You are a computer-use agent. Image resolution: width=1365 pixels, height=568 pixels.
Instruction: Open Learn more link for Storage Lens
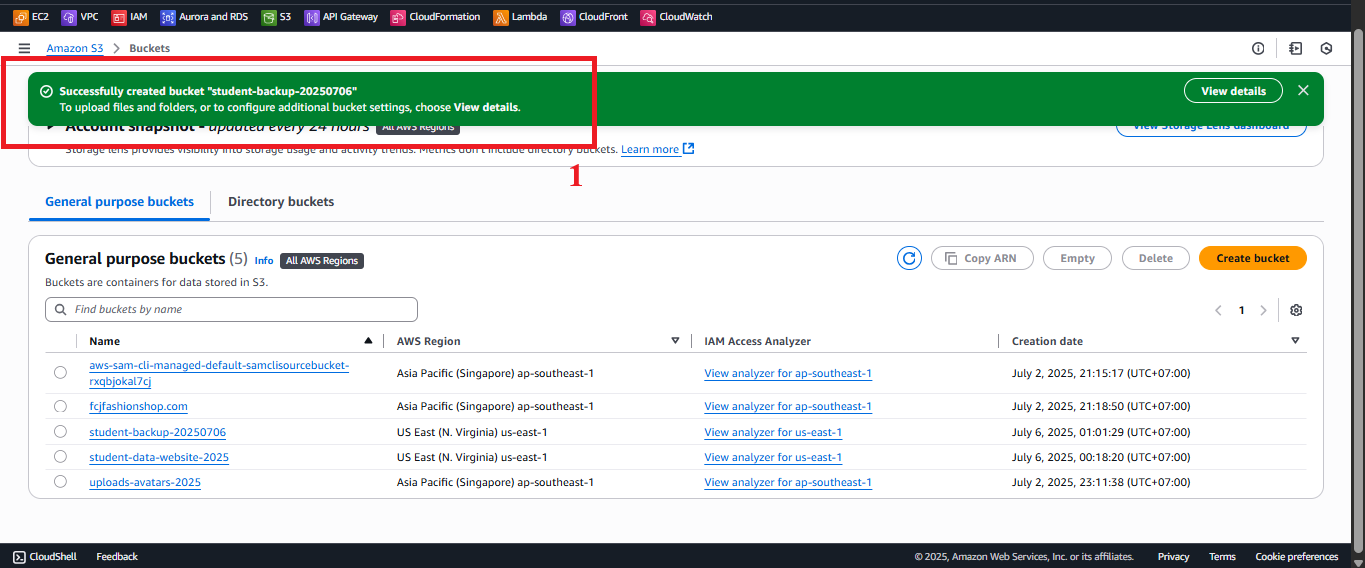[x=657, y=149]
